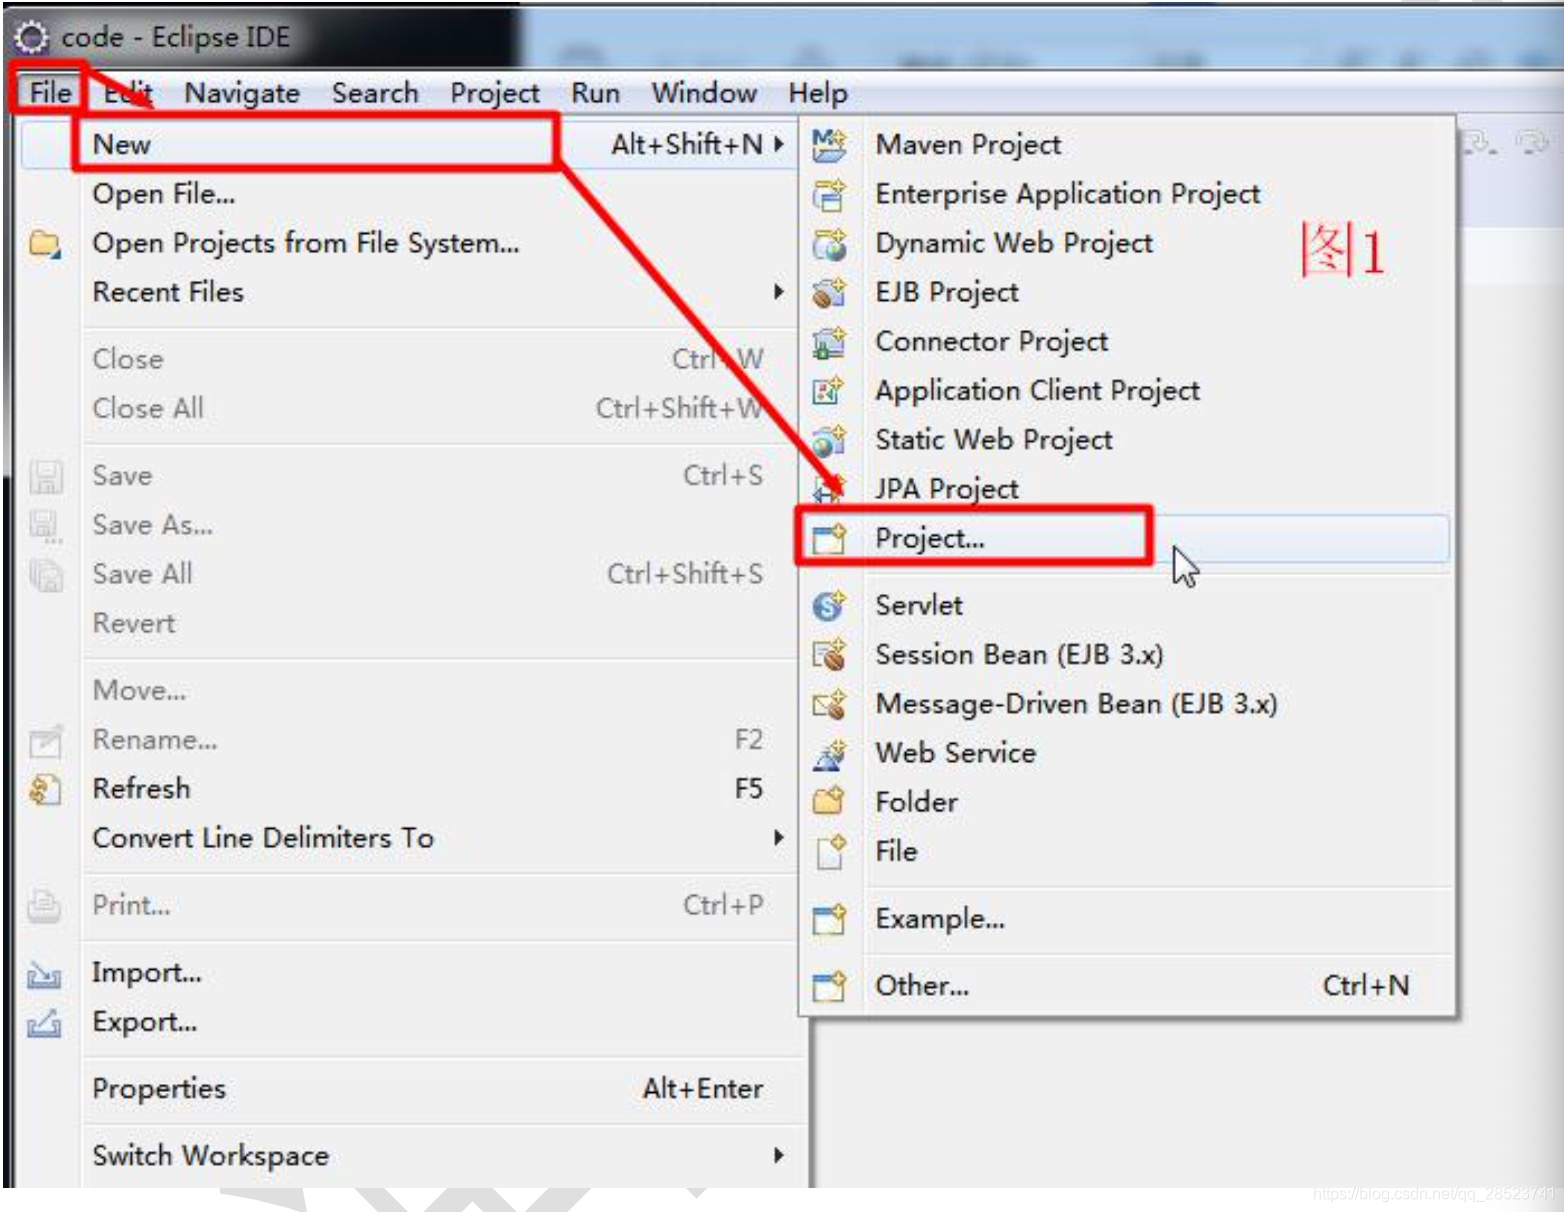Click the Web Service icon

[829, 753]
